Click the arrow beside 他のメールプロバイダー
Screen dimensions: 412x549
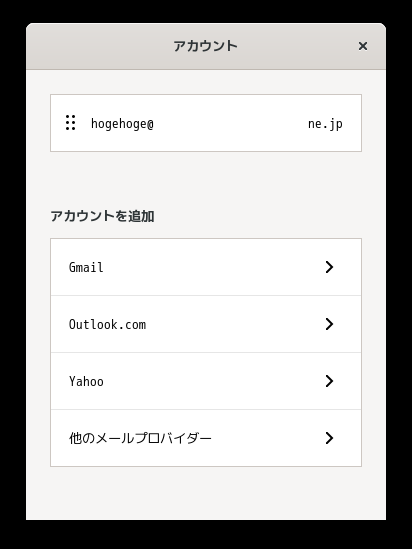coord(329,438)
